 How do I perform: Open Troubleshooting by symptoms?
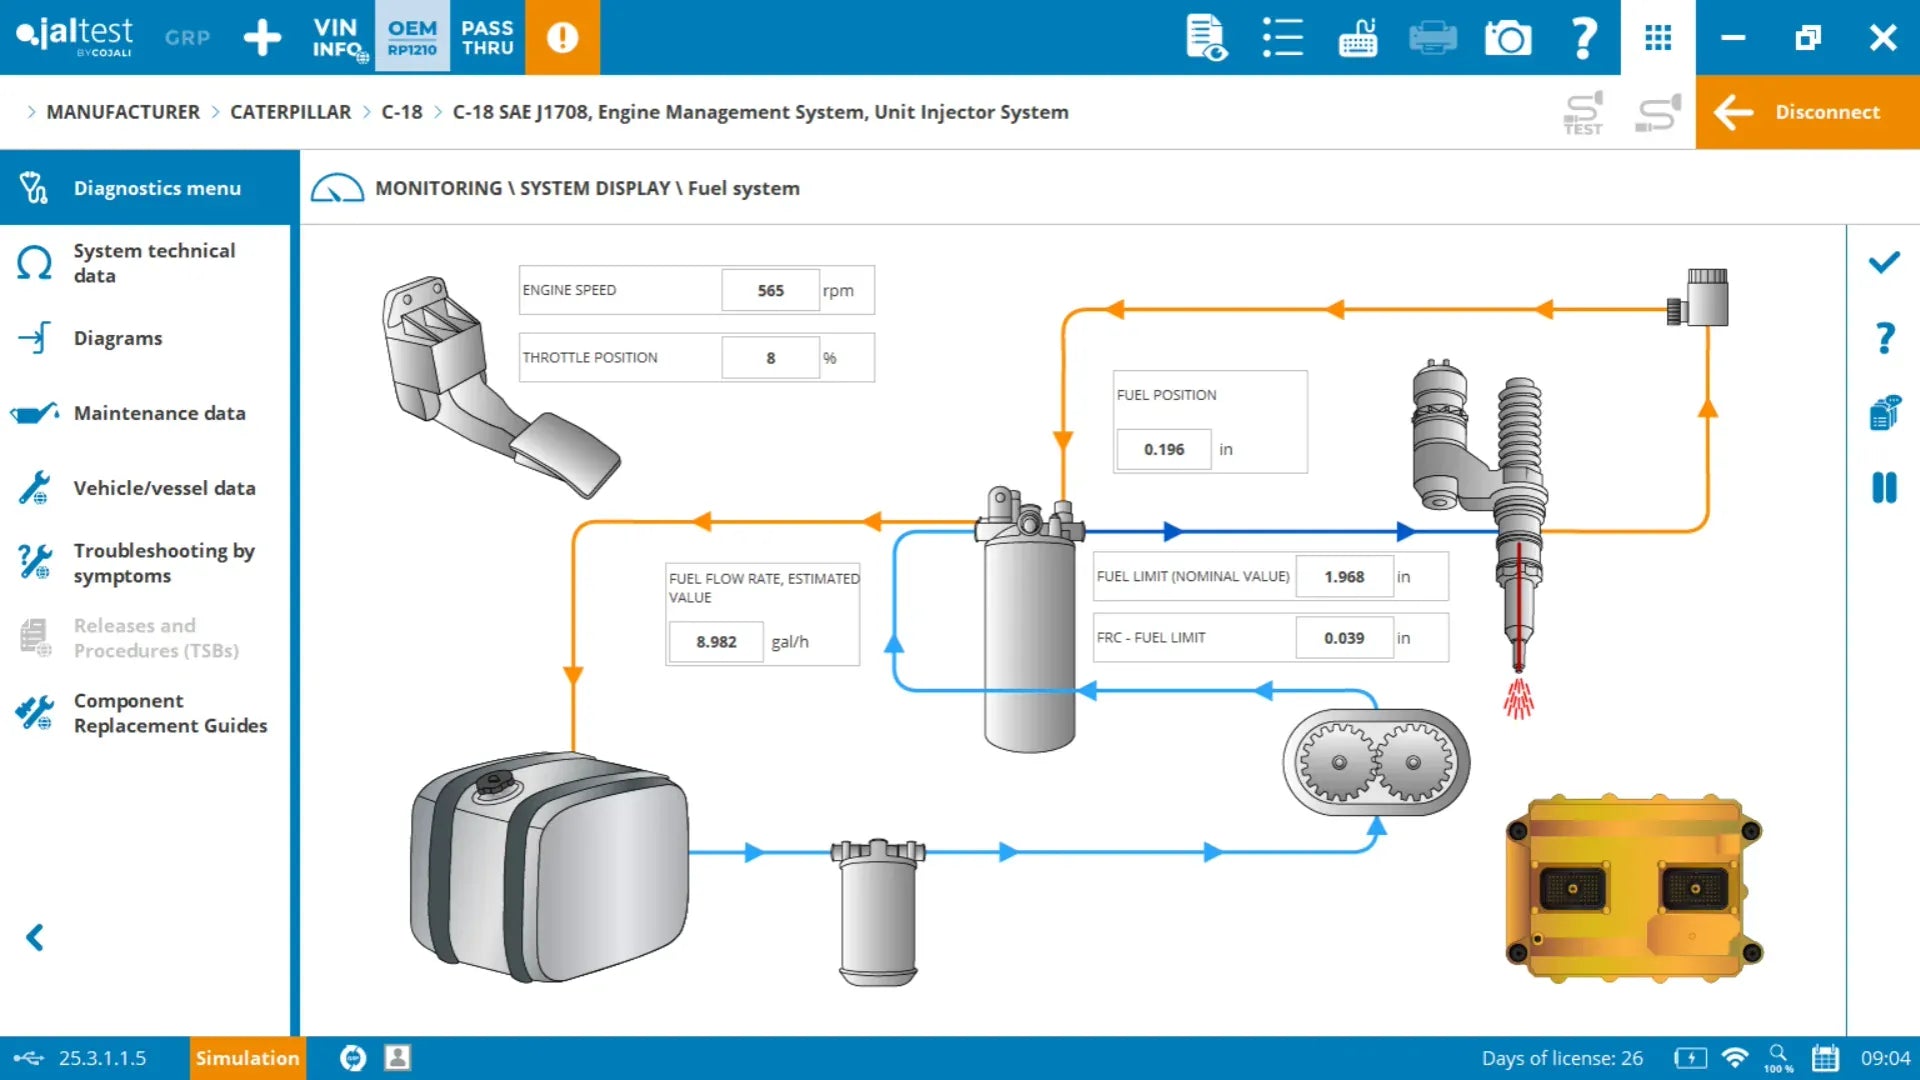click(x=145, y=563)
